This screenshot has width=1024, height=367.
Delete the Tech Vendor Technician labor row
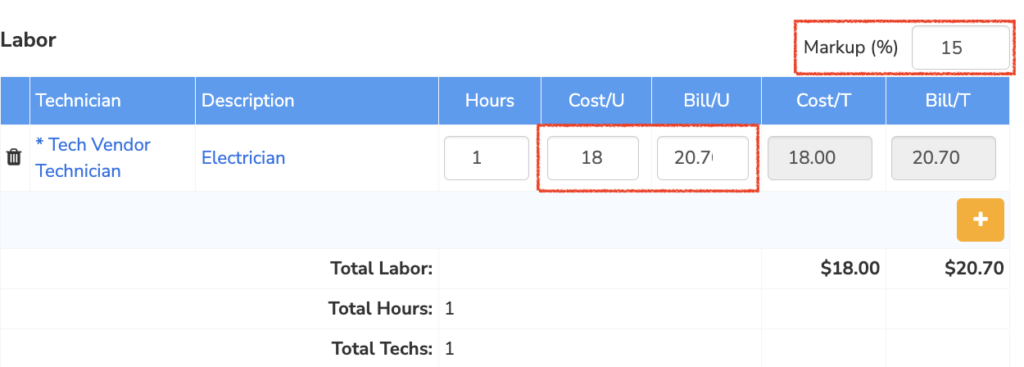[14, 157]
